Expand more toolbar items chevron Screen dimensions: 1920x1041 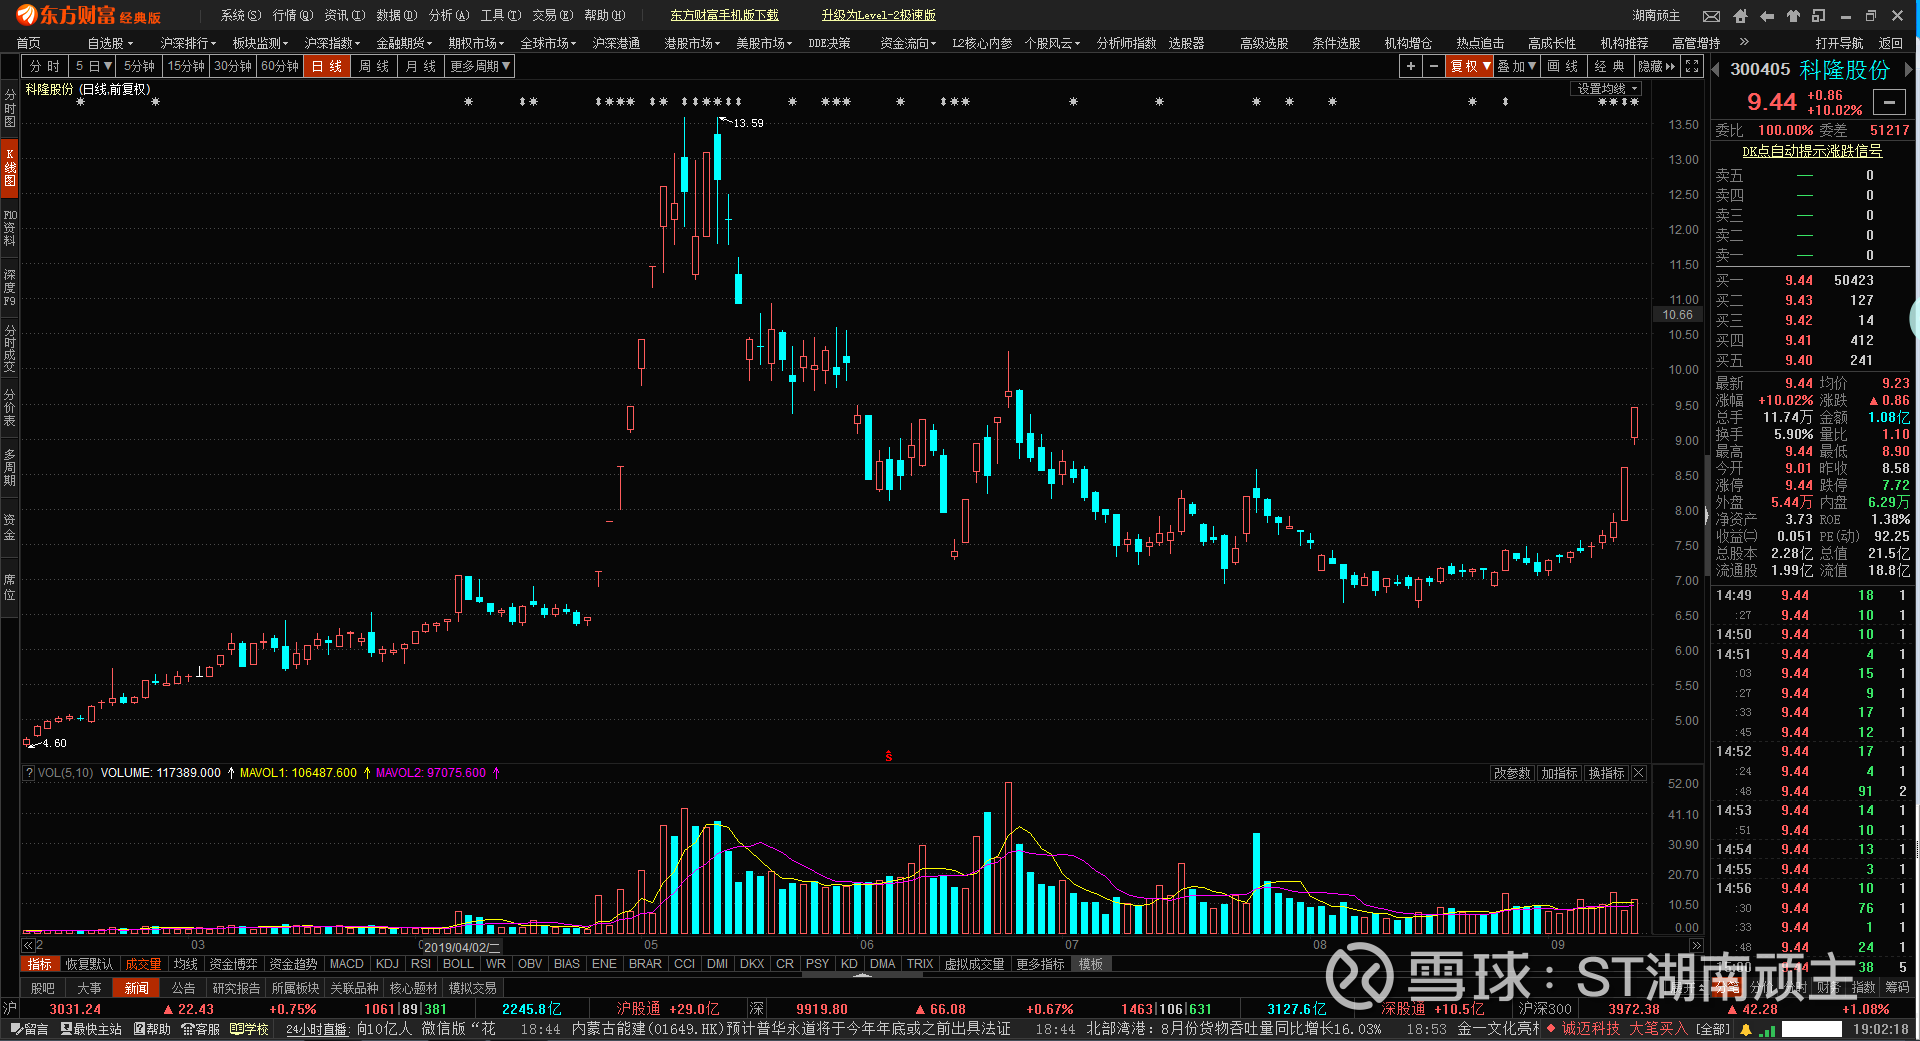coord(1744,42)
